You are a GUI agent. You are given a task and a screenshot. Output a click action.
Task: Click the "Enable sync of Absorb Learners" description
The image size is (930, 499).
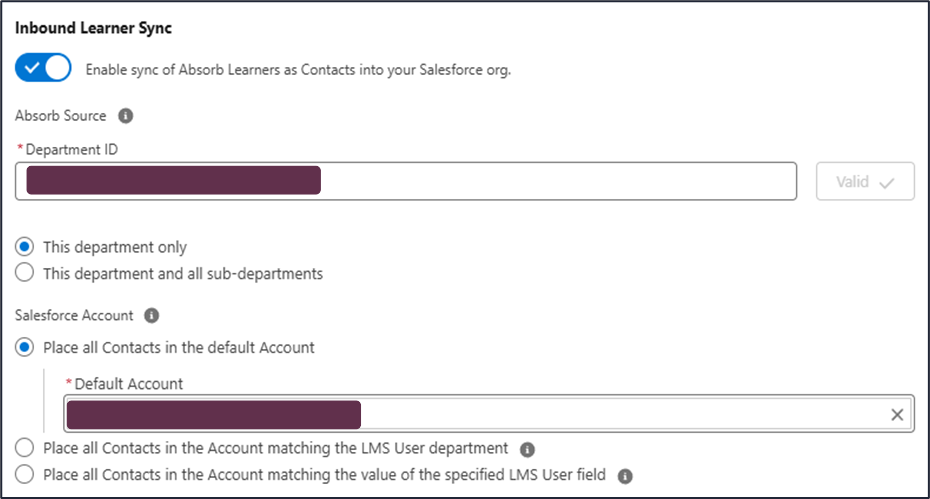298,71
